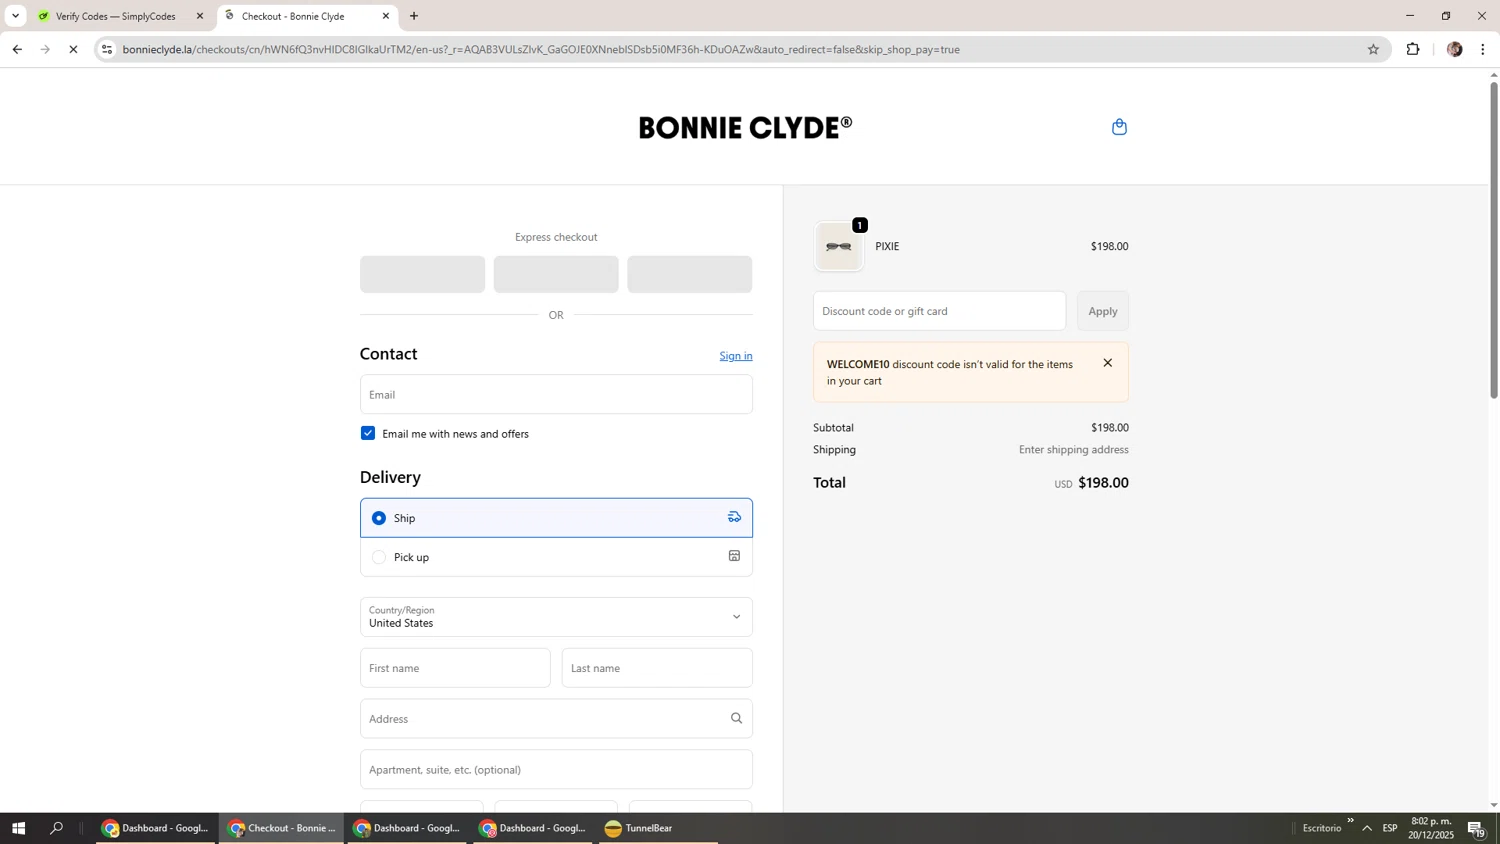Click the address search magnifier icon

pos(736,718)
